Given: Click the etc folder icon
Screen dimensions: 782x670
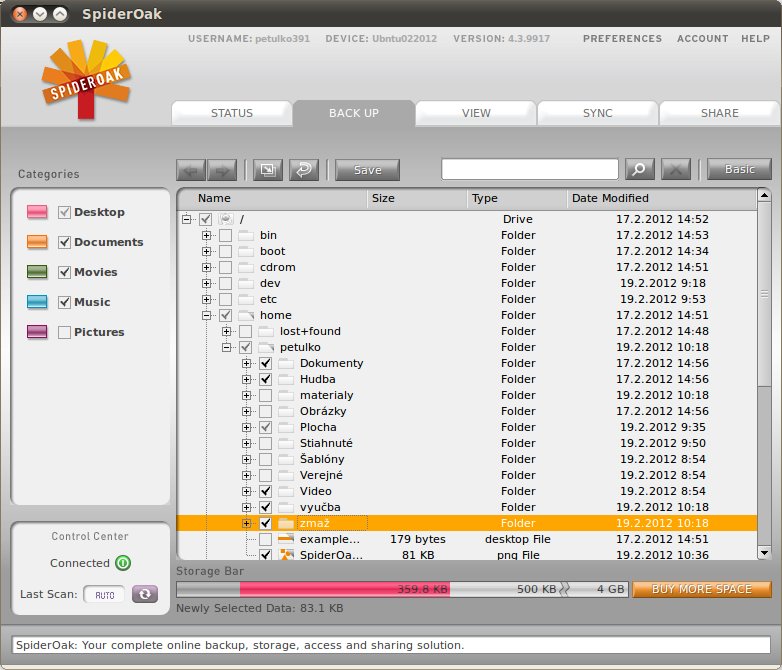Looking at the screenshot, I should tap(246, 299).
